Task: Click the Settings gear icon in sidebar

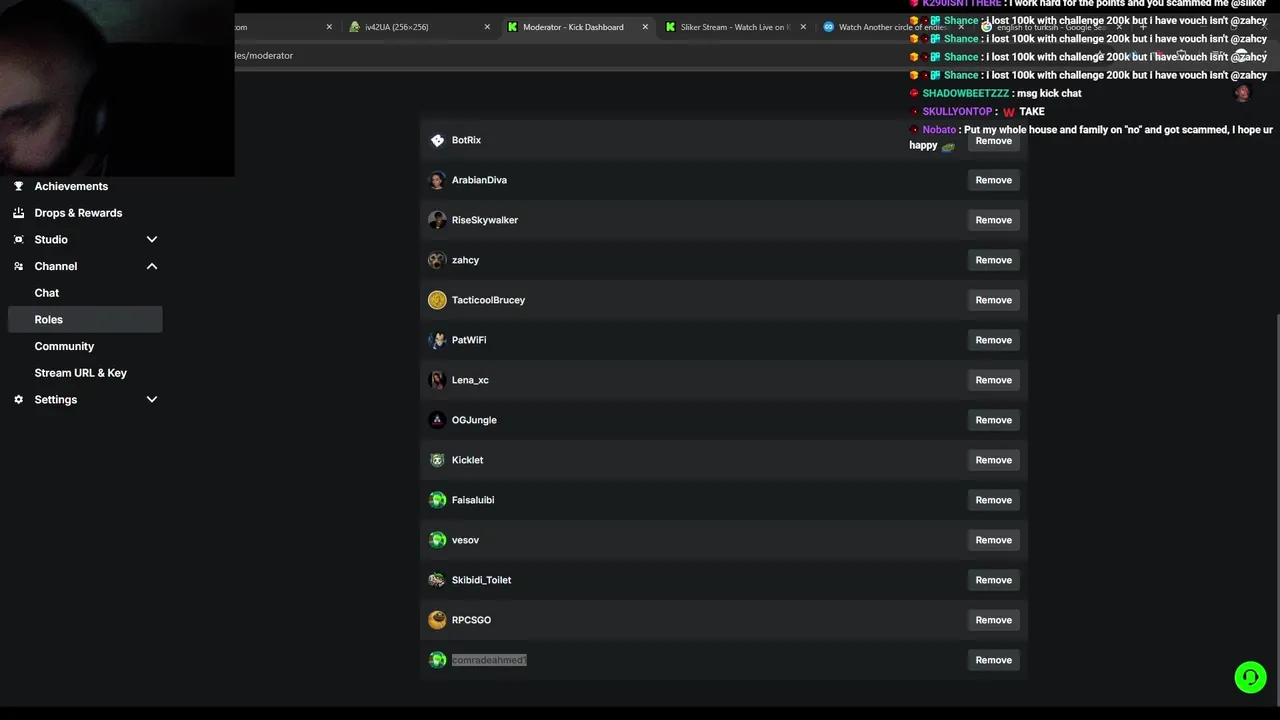Action: click(18, 400)
